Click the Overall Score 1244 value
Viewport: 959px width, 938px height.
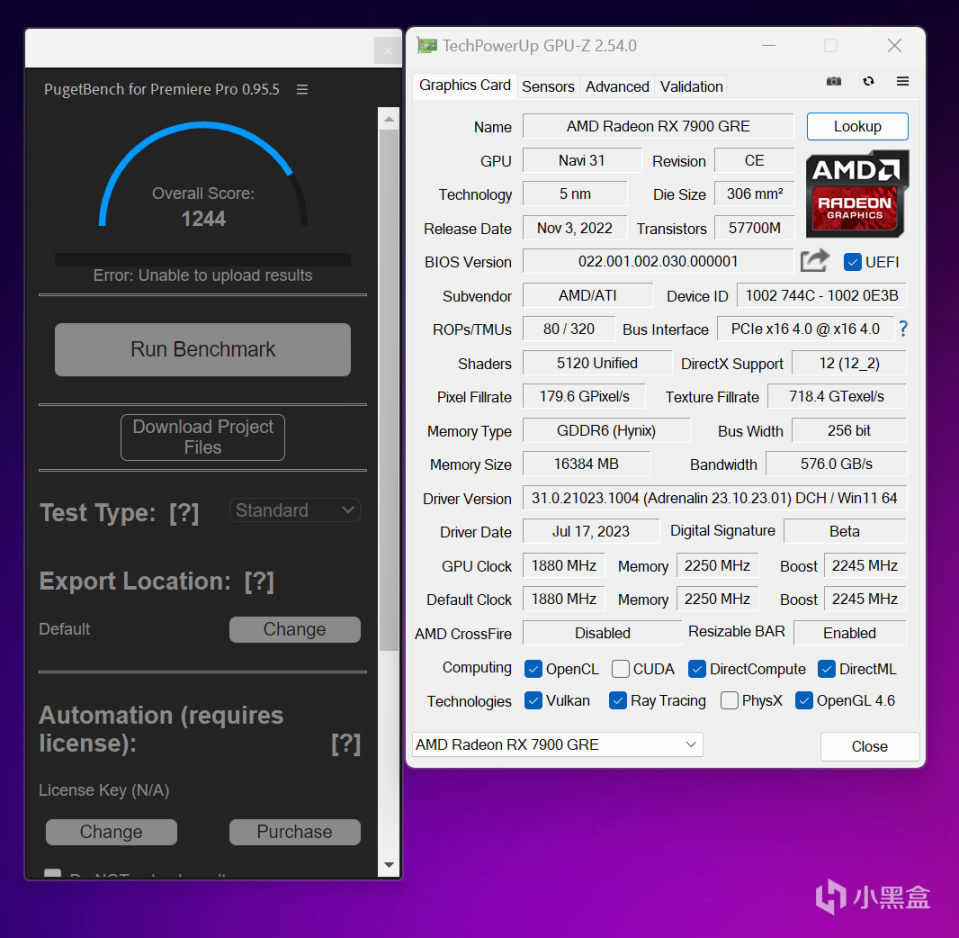pyautogui.click(x=203, y=219)
